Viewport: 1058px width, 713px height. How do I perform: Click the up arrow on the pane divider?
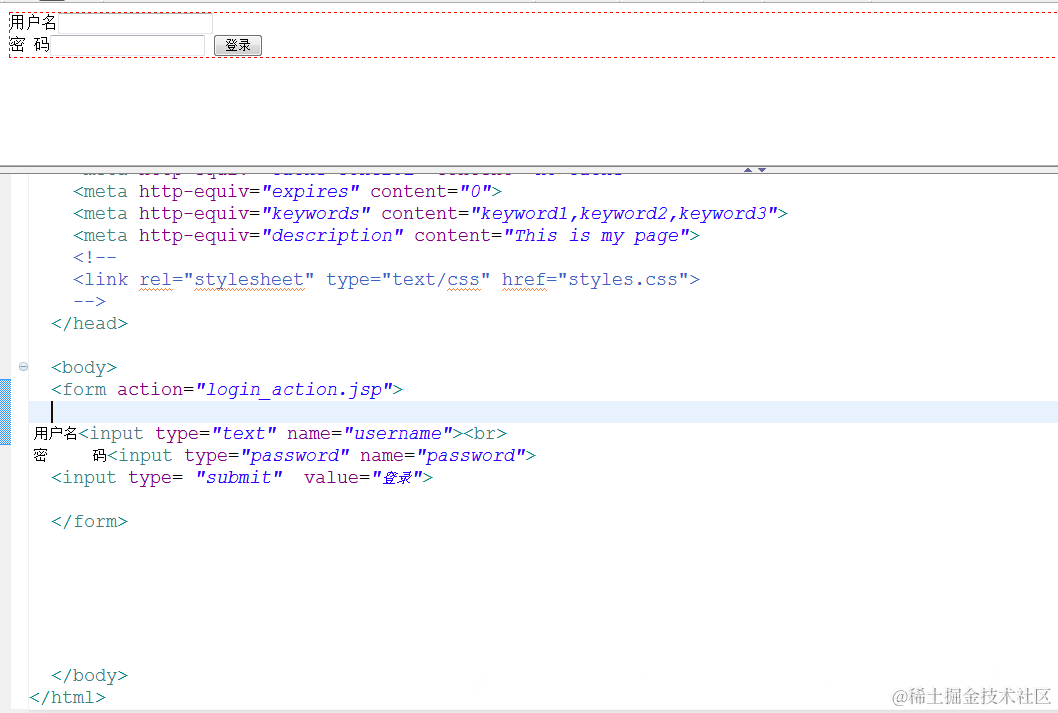pyautogui.click(x=748, y=170)
